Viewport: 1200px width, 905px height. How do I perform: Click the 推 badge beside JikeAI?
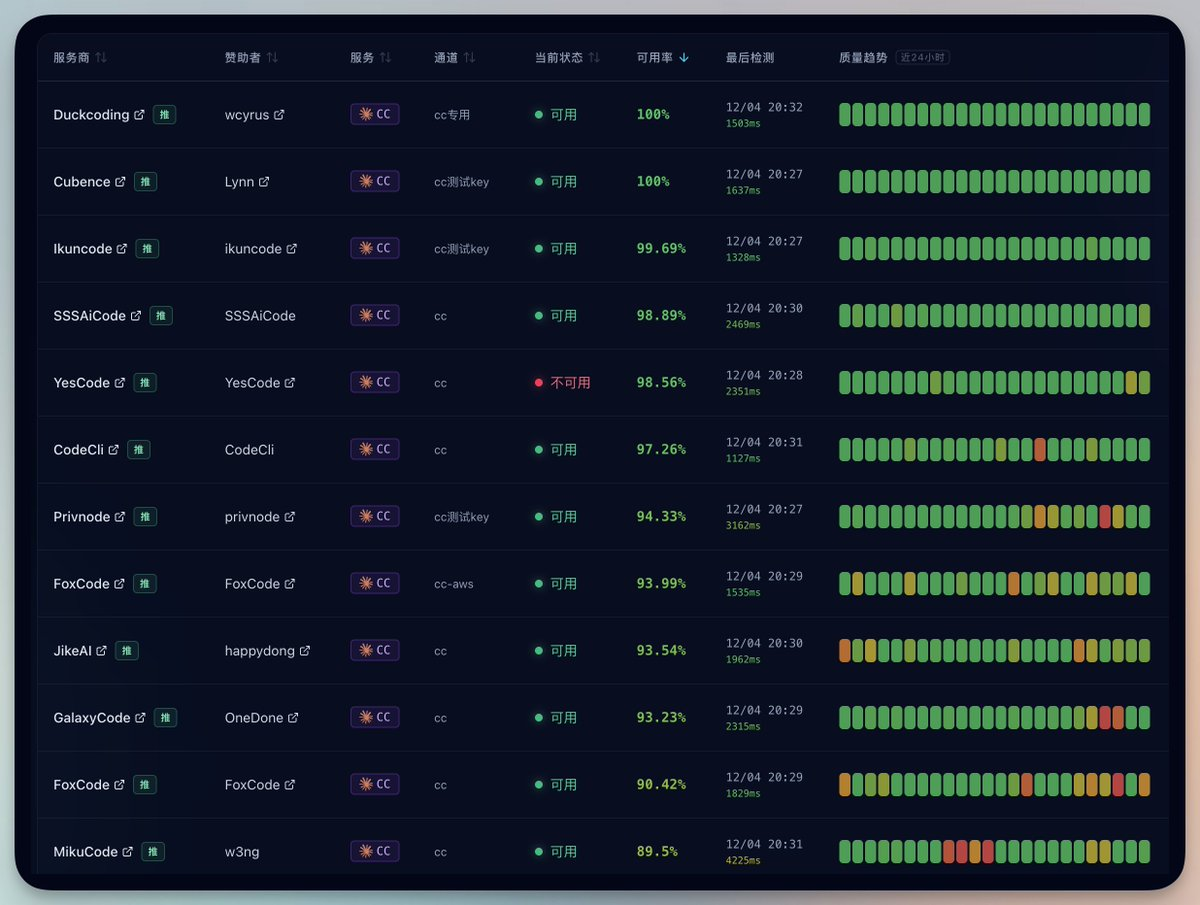tap(127, 651)
